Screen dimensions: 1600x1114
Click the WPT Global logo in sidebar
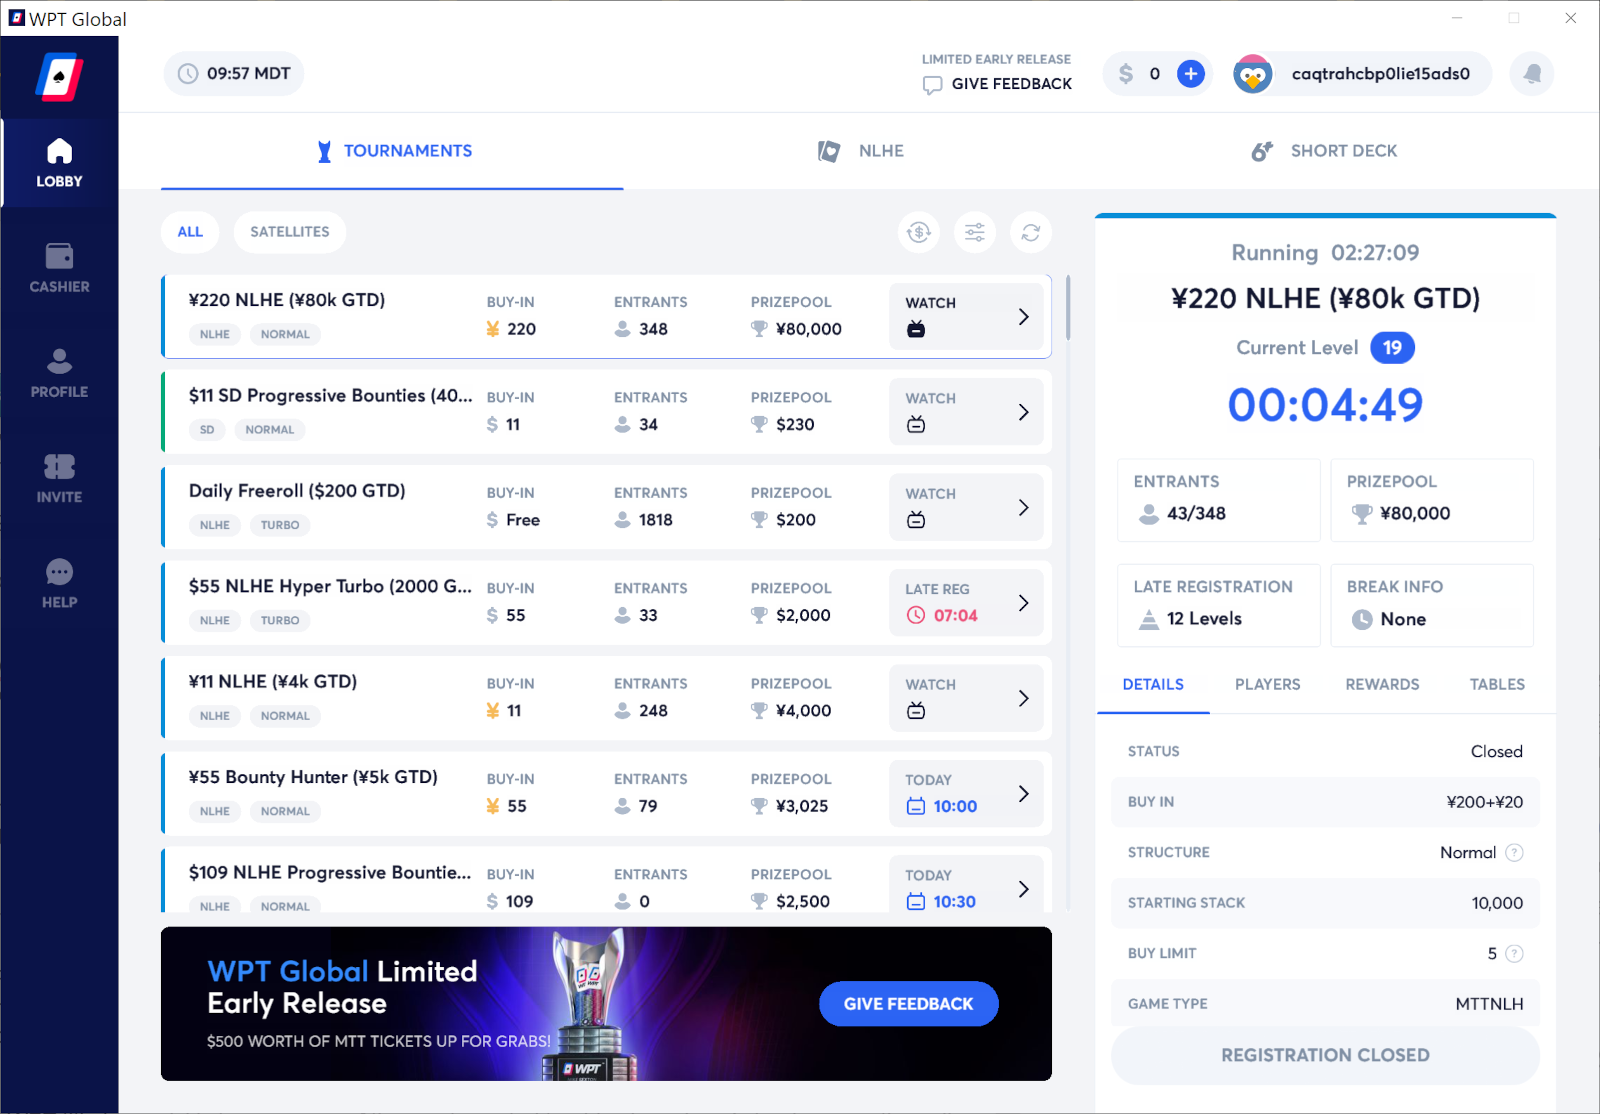[x=59, y=77]
